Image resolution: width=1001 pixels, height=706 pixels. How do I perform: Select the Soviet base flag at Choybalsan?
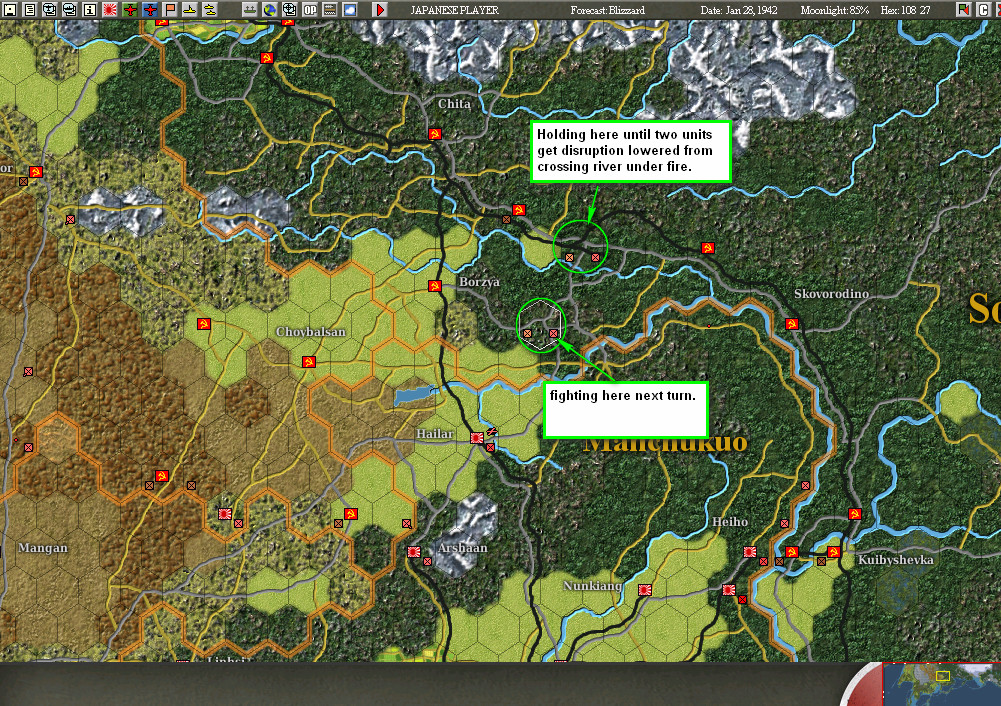pyautogui.click(x=309, y=362)
